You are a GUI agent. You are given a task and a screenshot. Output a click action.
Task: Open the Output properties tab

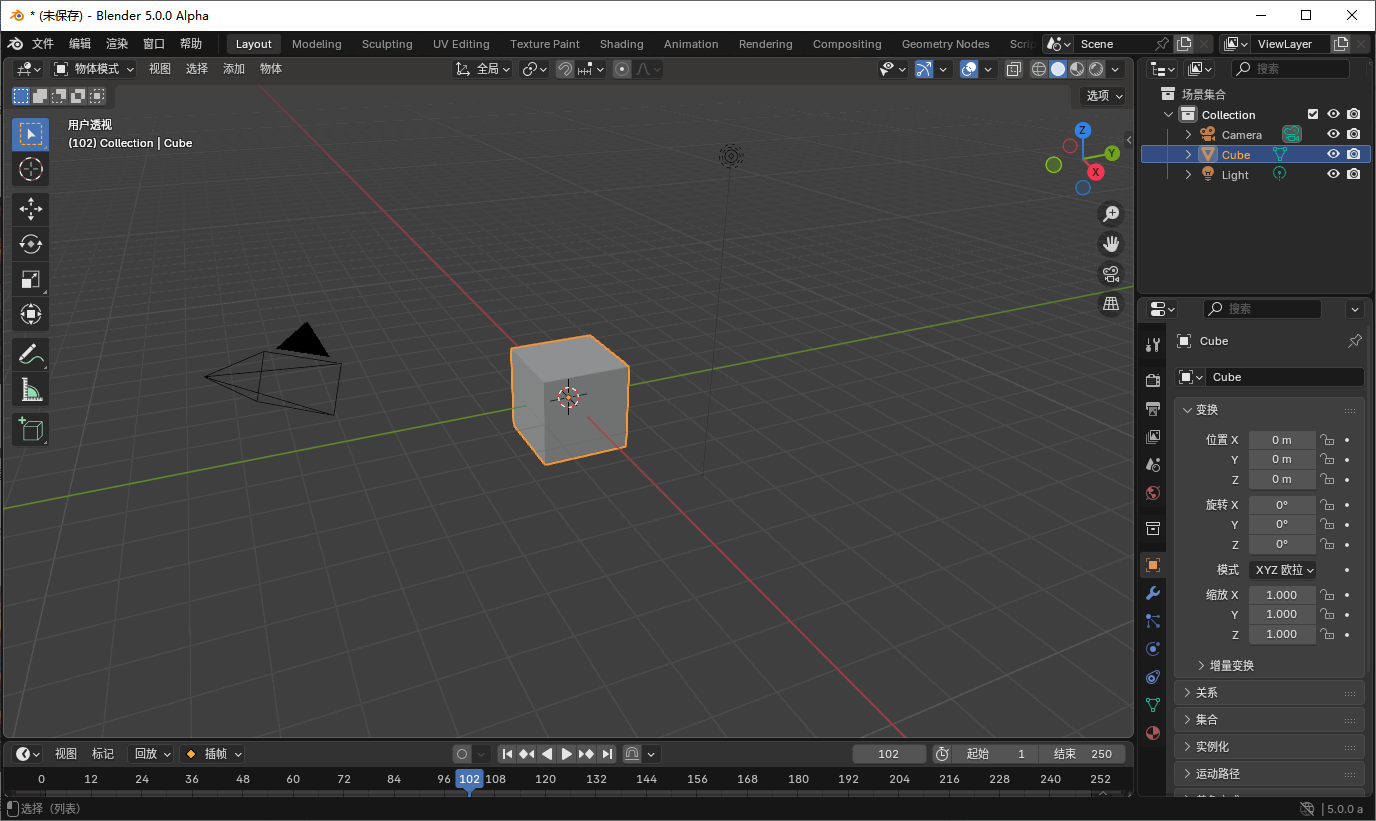click(x=1153, y=408)
